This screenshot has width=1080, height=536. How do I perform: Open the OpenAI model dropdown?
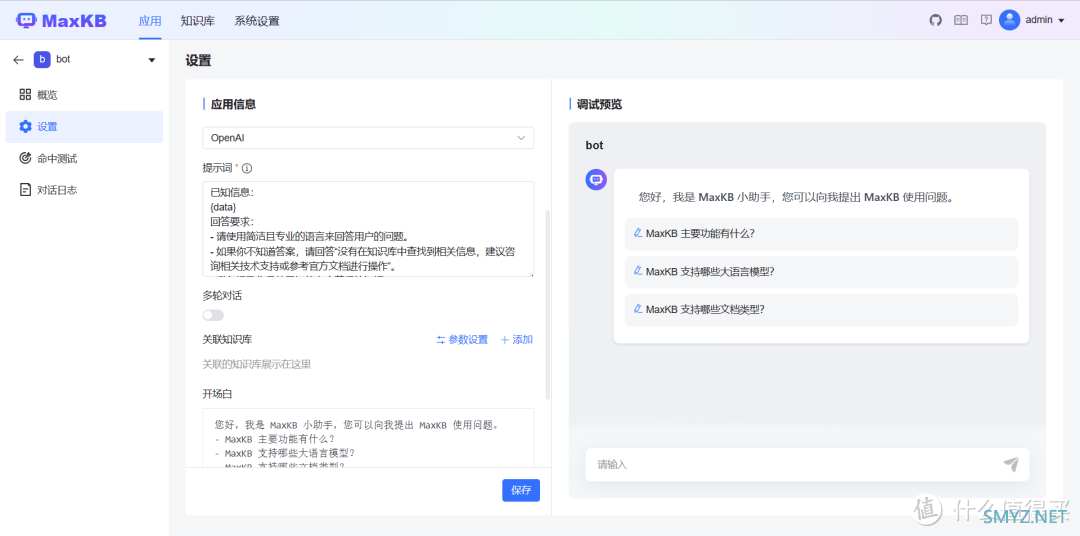pos(368,138)
